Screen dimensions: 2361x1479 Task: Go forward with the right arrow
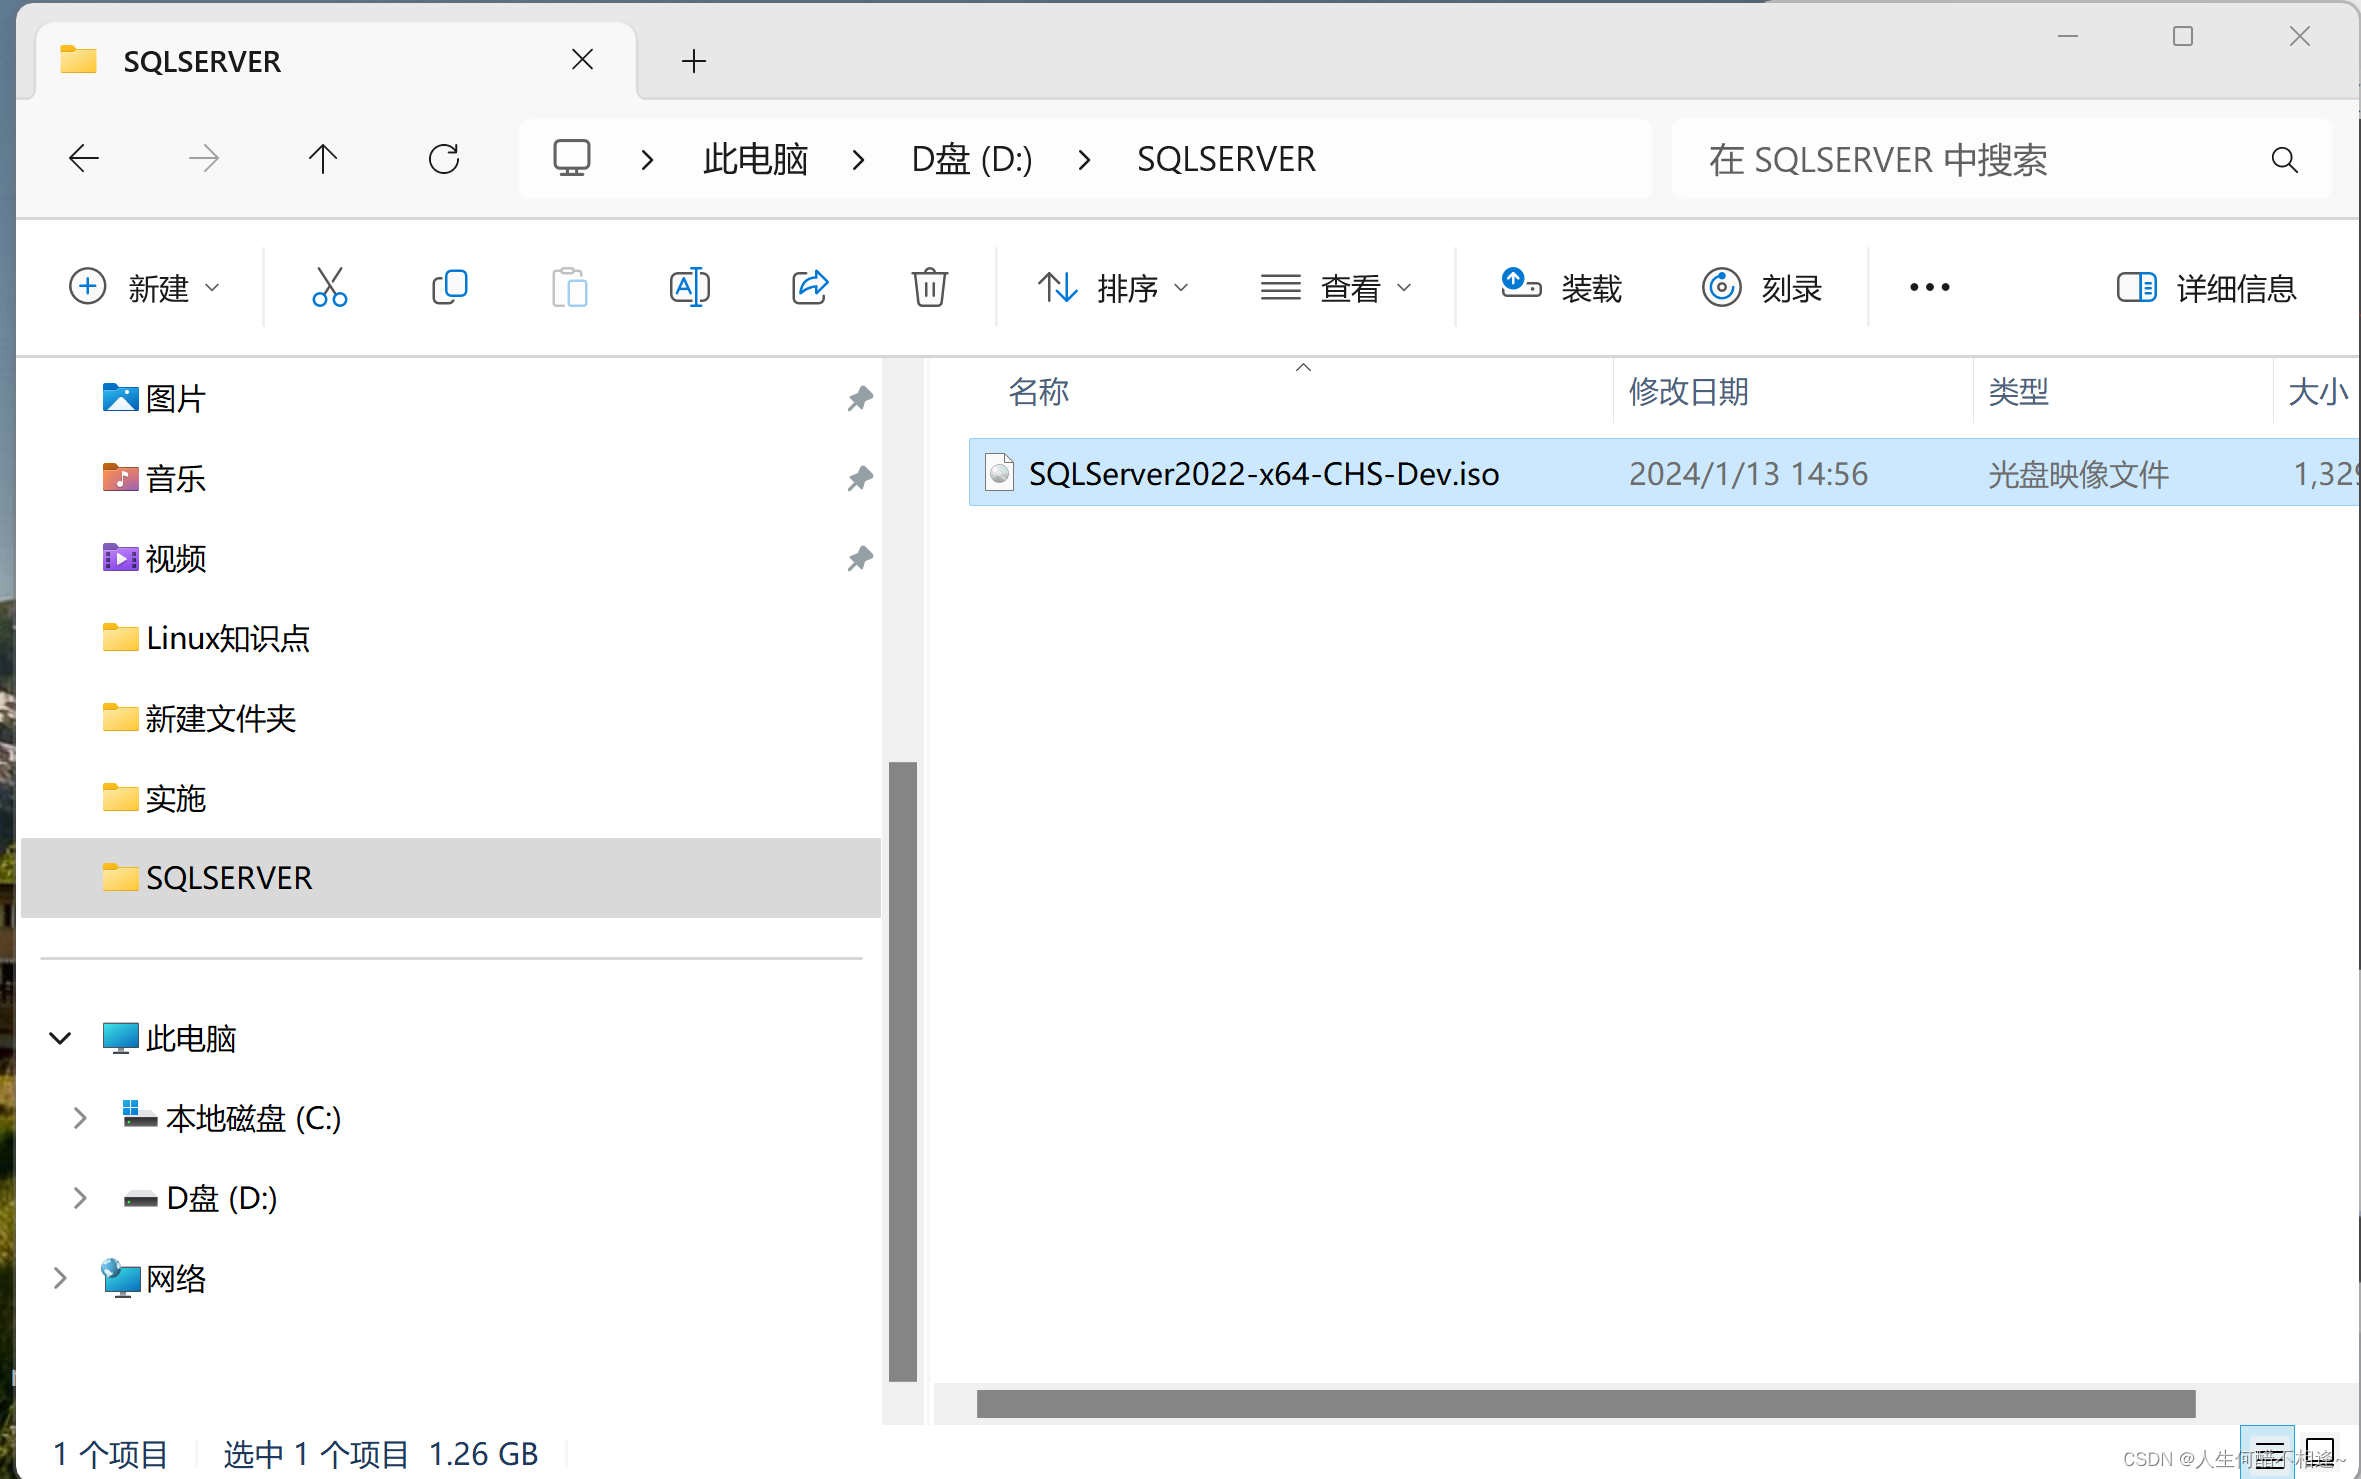(x=203, y=158)
